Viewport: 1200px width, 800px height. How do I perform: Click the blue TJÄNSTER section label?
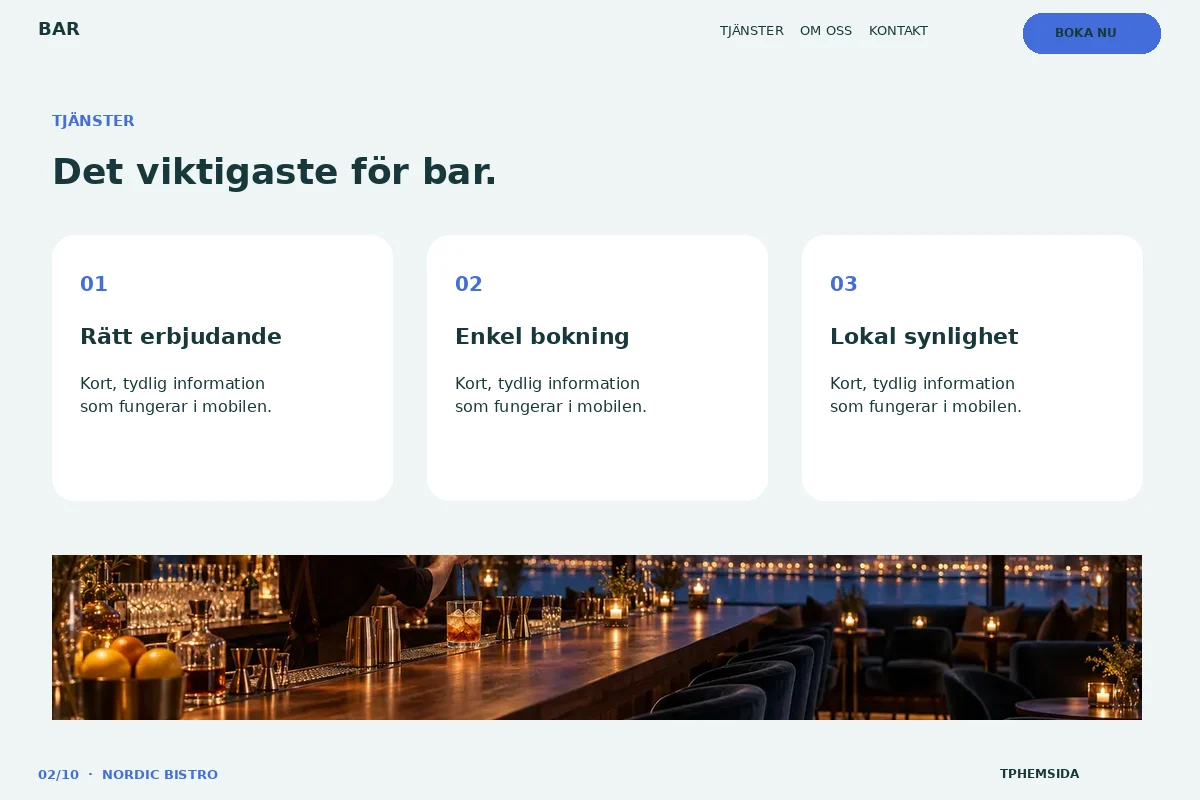[x=93, y=121]
